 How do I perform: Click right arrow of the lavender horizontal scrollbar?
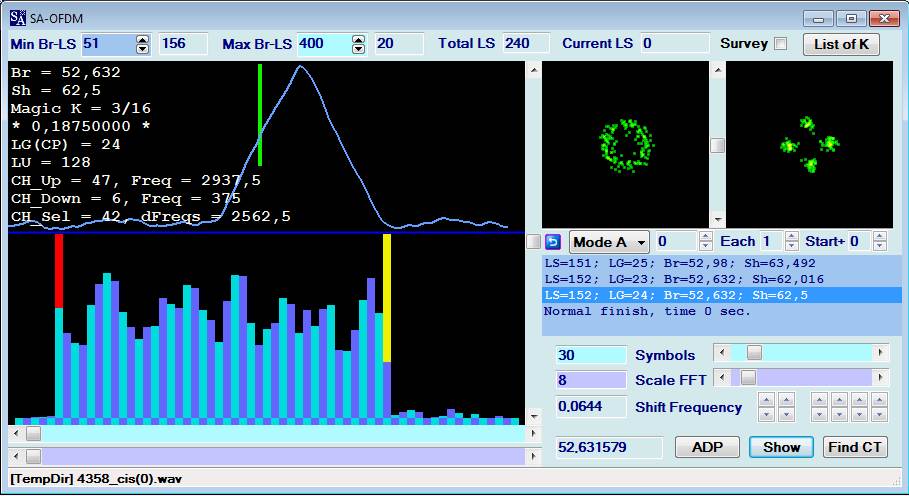(x=533, y=457)
